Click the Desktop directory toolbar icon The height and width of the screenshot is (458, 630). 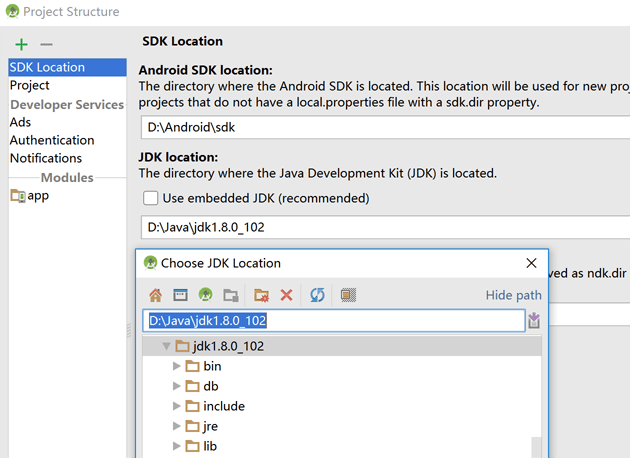180,295
